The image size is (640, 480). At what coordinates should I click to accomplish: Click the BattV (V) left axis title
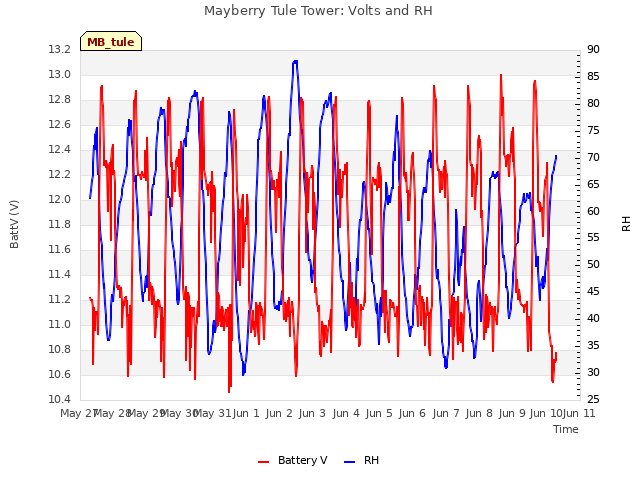pyautogui.click(x=14, y=224)
